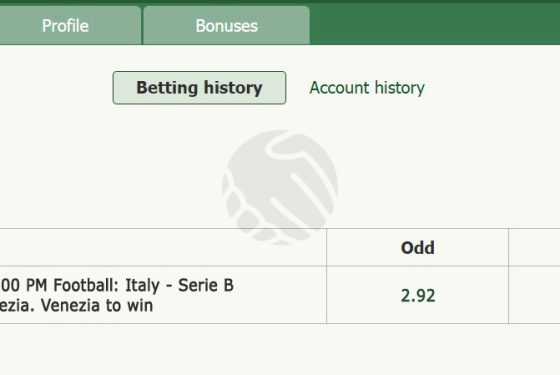The width and height of the screenshot is (560, 375).
Task: Click the empty cell right of 2.92
Action: 534,295
